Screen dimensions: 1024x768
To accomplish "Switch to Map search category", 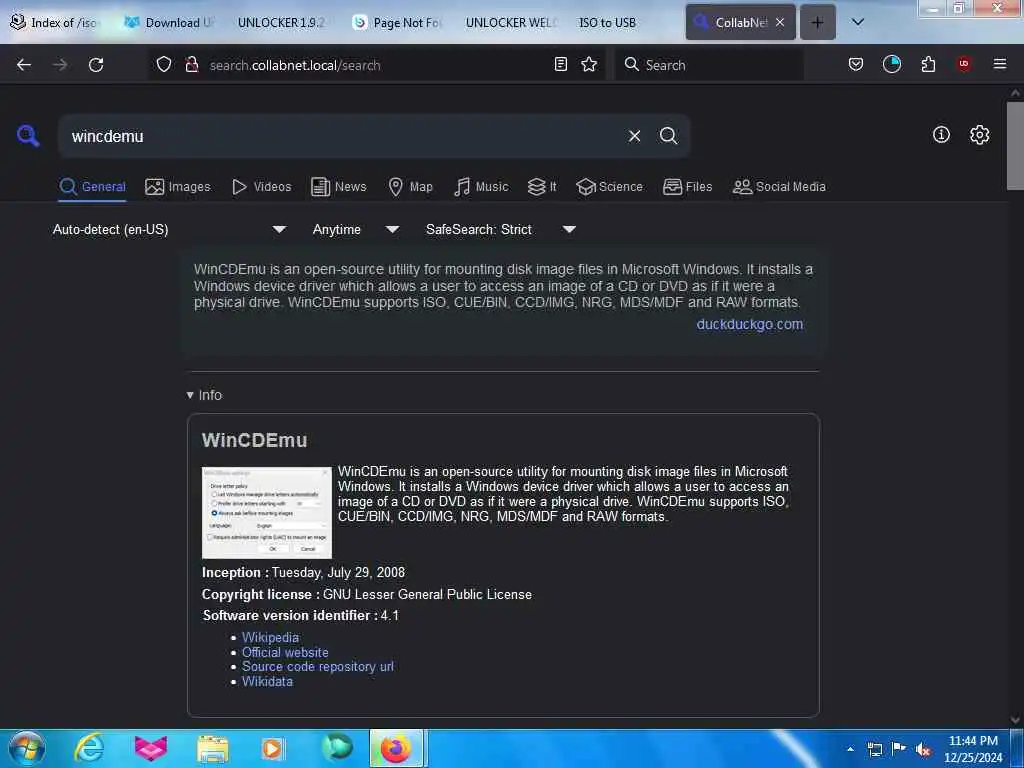I will [410, 187].
